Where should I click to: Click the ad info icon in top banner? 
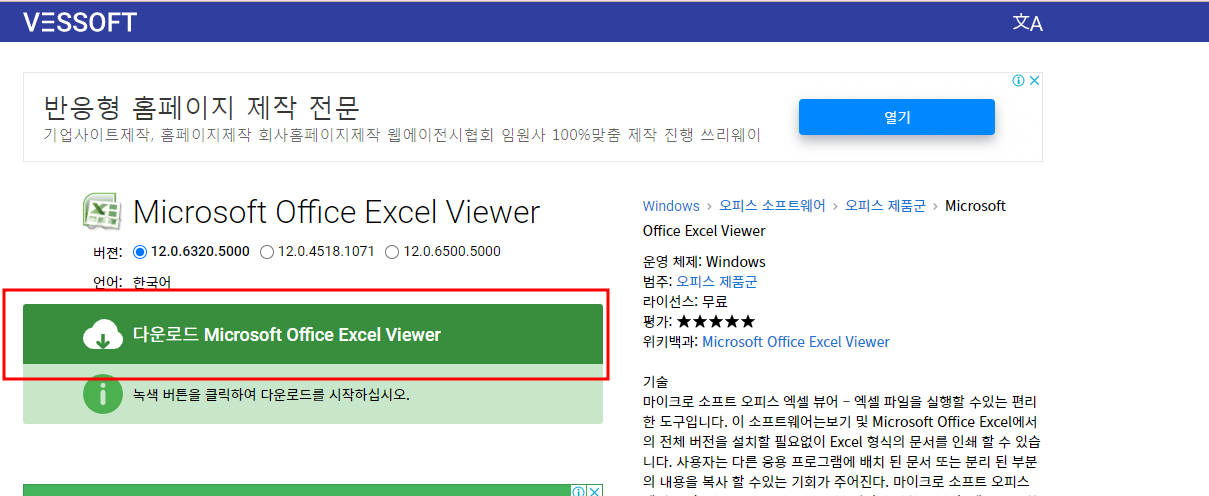1018,81
